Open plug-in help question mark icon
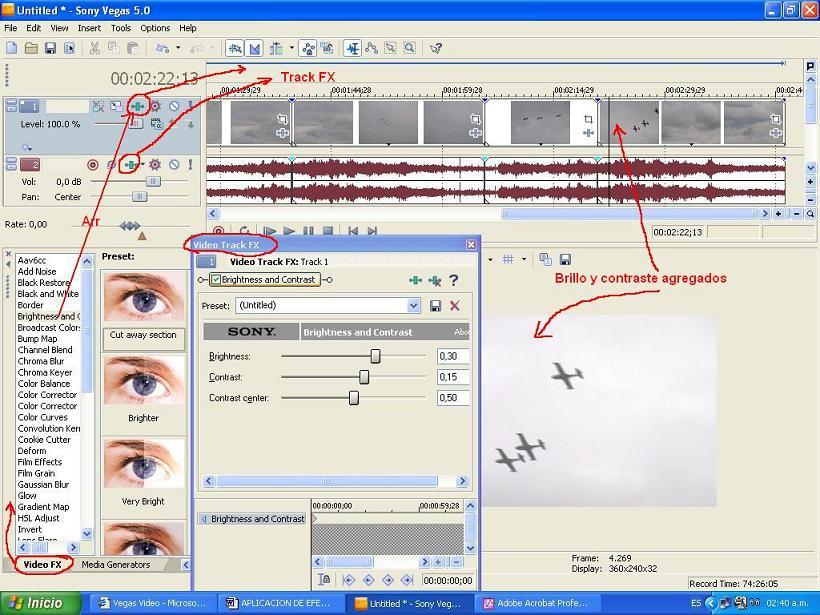The image size is (820, 615). point(453,281)
